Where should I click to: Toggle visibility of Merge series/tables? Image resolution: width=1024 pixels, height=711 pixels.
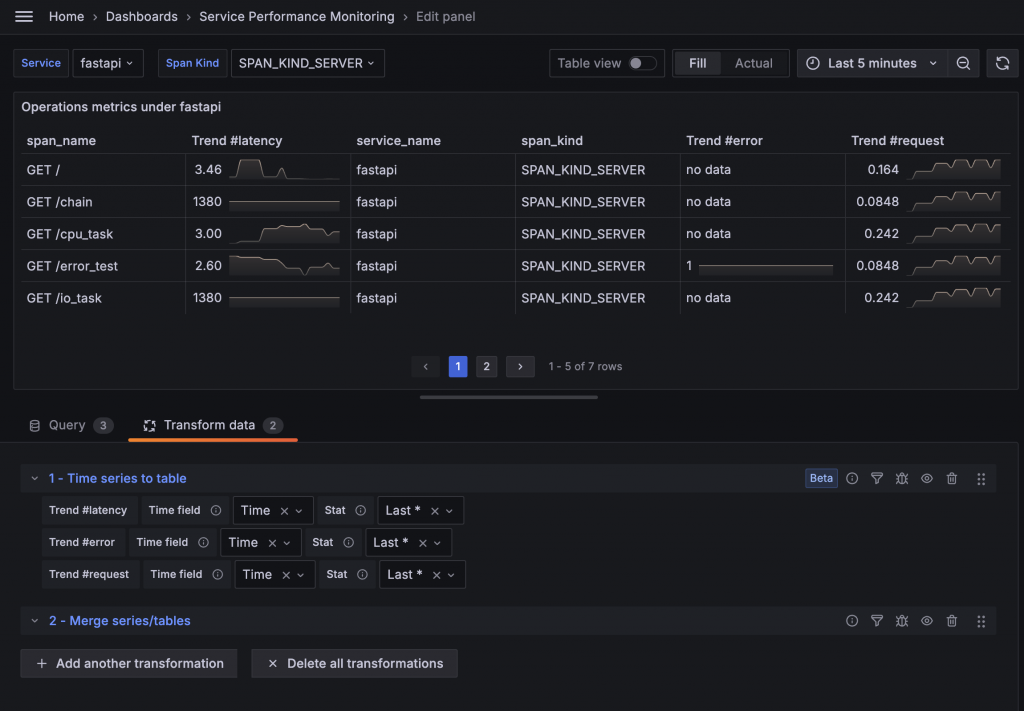point(927,621)
